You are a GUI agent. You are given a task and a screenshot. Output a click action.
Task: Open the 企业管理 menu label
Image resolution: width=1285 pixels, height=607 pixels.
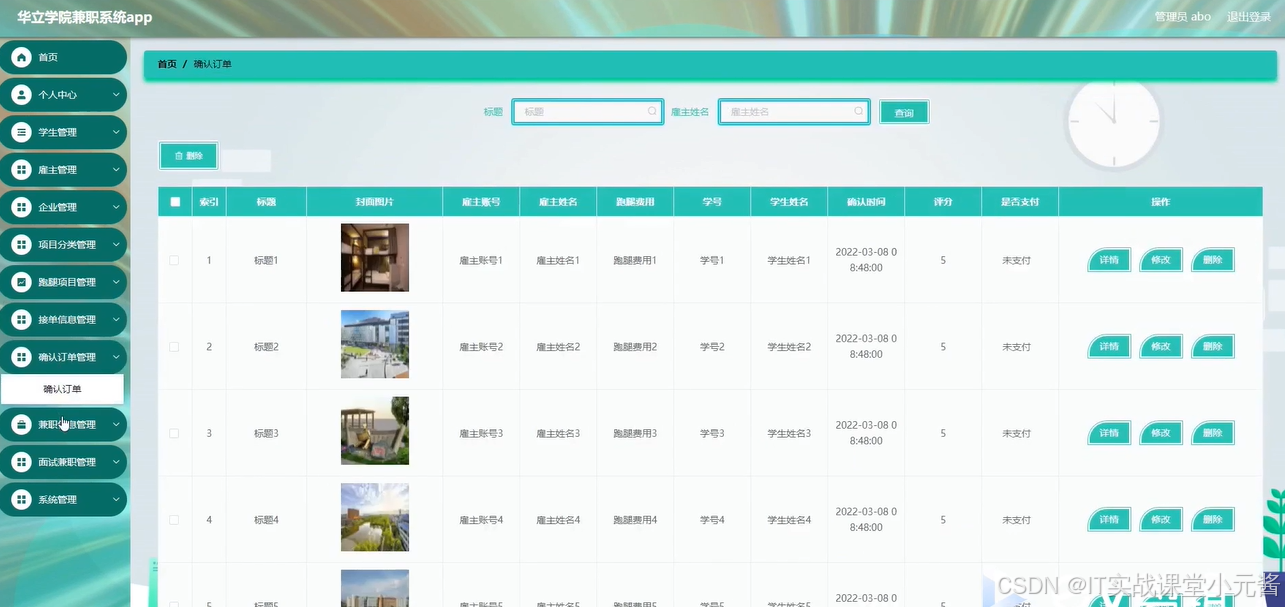(x=57, y=207)
